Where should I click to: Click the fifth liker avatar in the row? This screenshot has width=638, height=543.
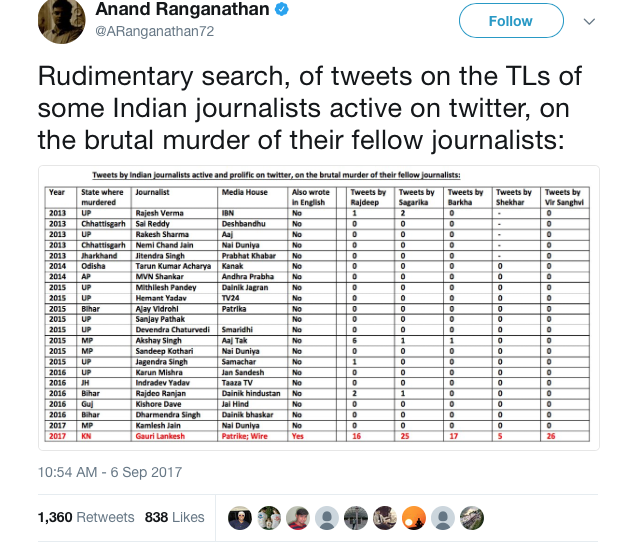click(356, 517)
